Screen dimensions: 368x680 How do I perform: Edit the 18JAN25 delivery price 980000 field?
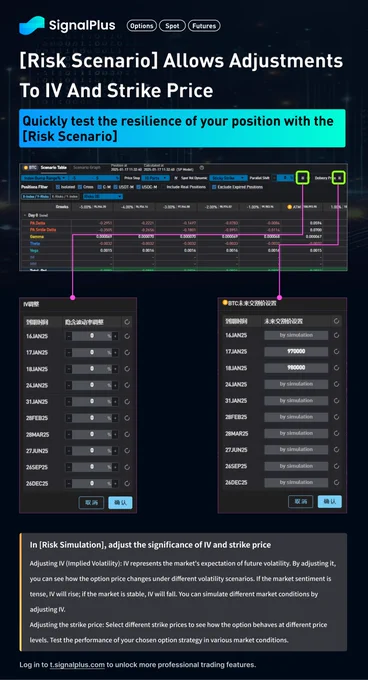pyautogui.click(x=296, y=368)
